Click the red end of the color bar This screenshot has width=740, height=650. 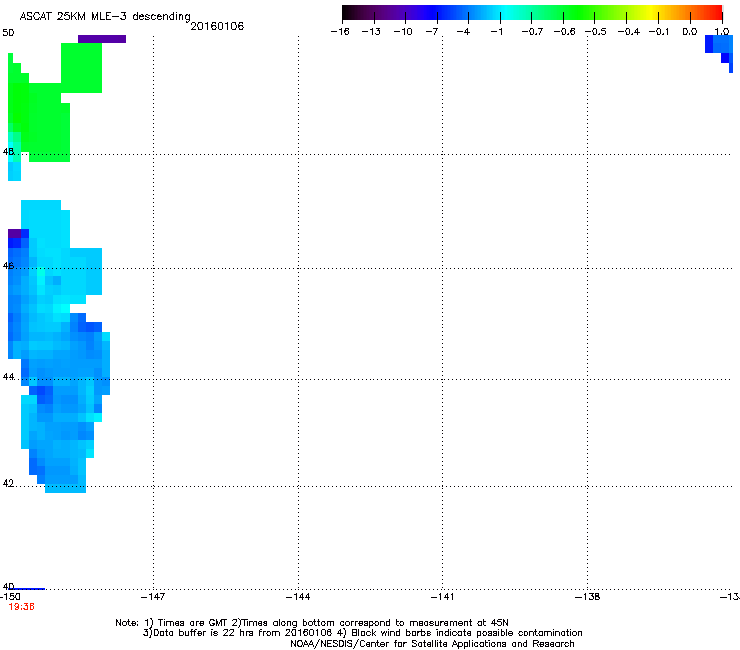[x=713, y=13]
